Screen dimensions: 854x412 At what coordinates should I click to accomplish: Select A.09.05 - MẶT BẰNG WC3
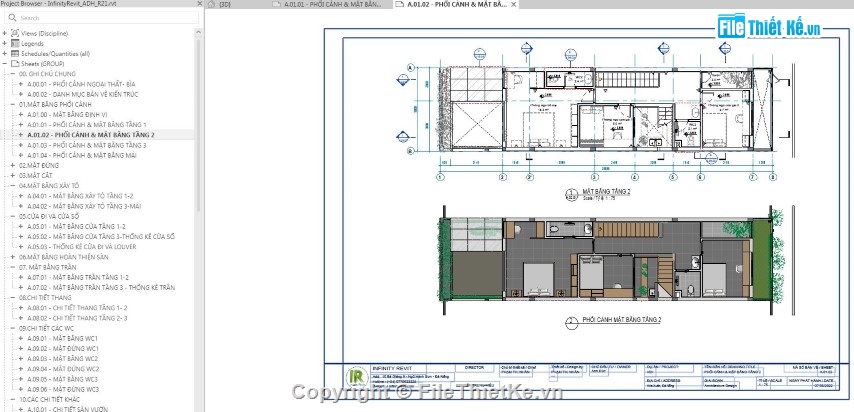pyautogui.click(x=63, y=379)
